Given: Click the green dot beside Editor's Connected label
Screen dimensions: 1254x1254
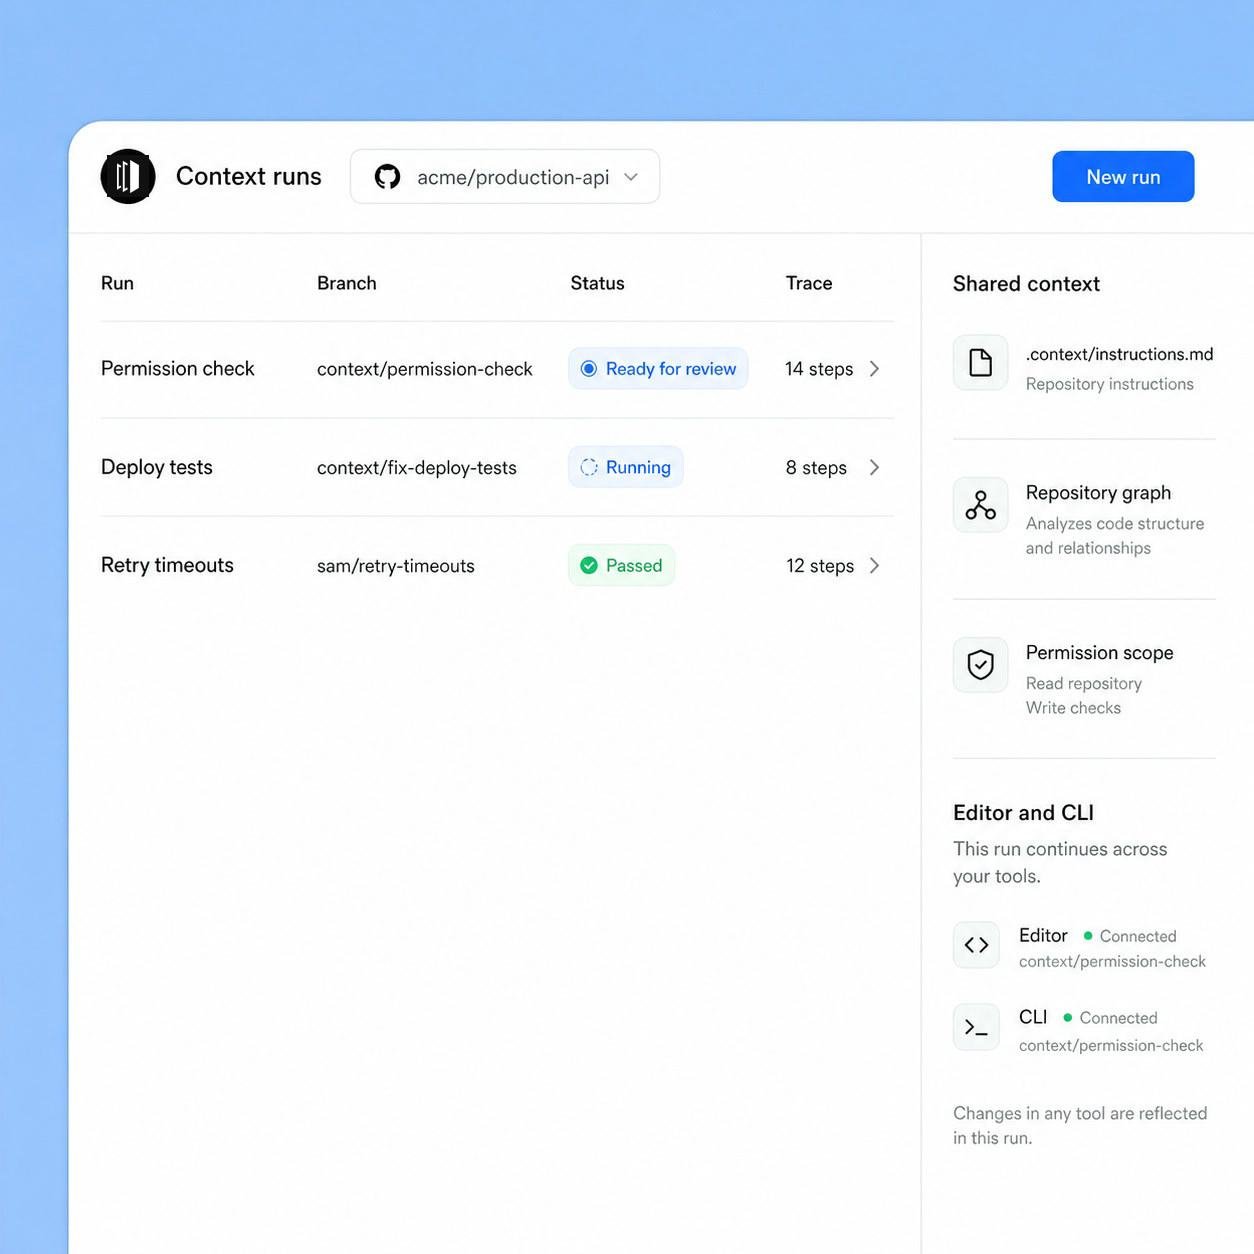Looking at the screenshot, I should point(1088,936).
